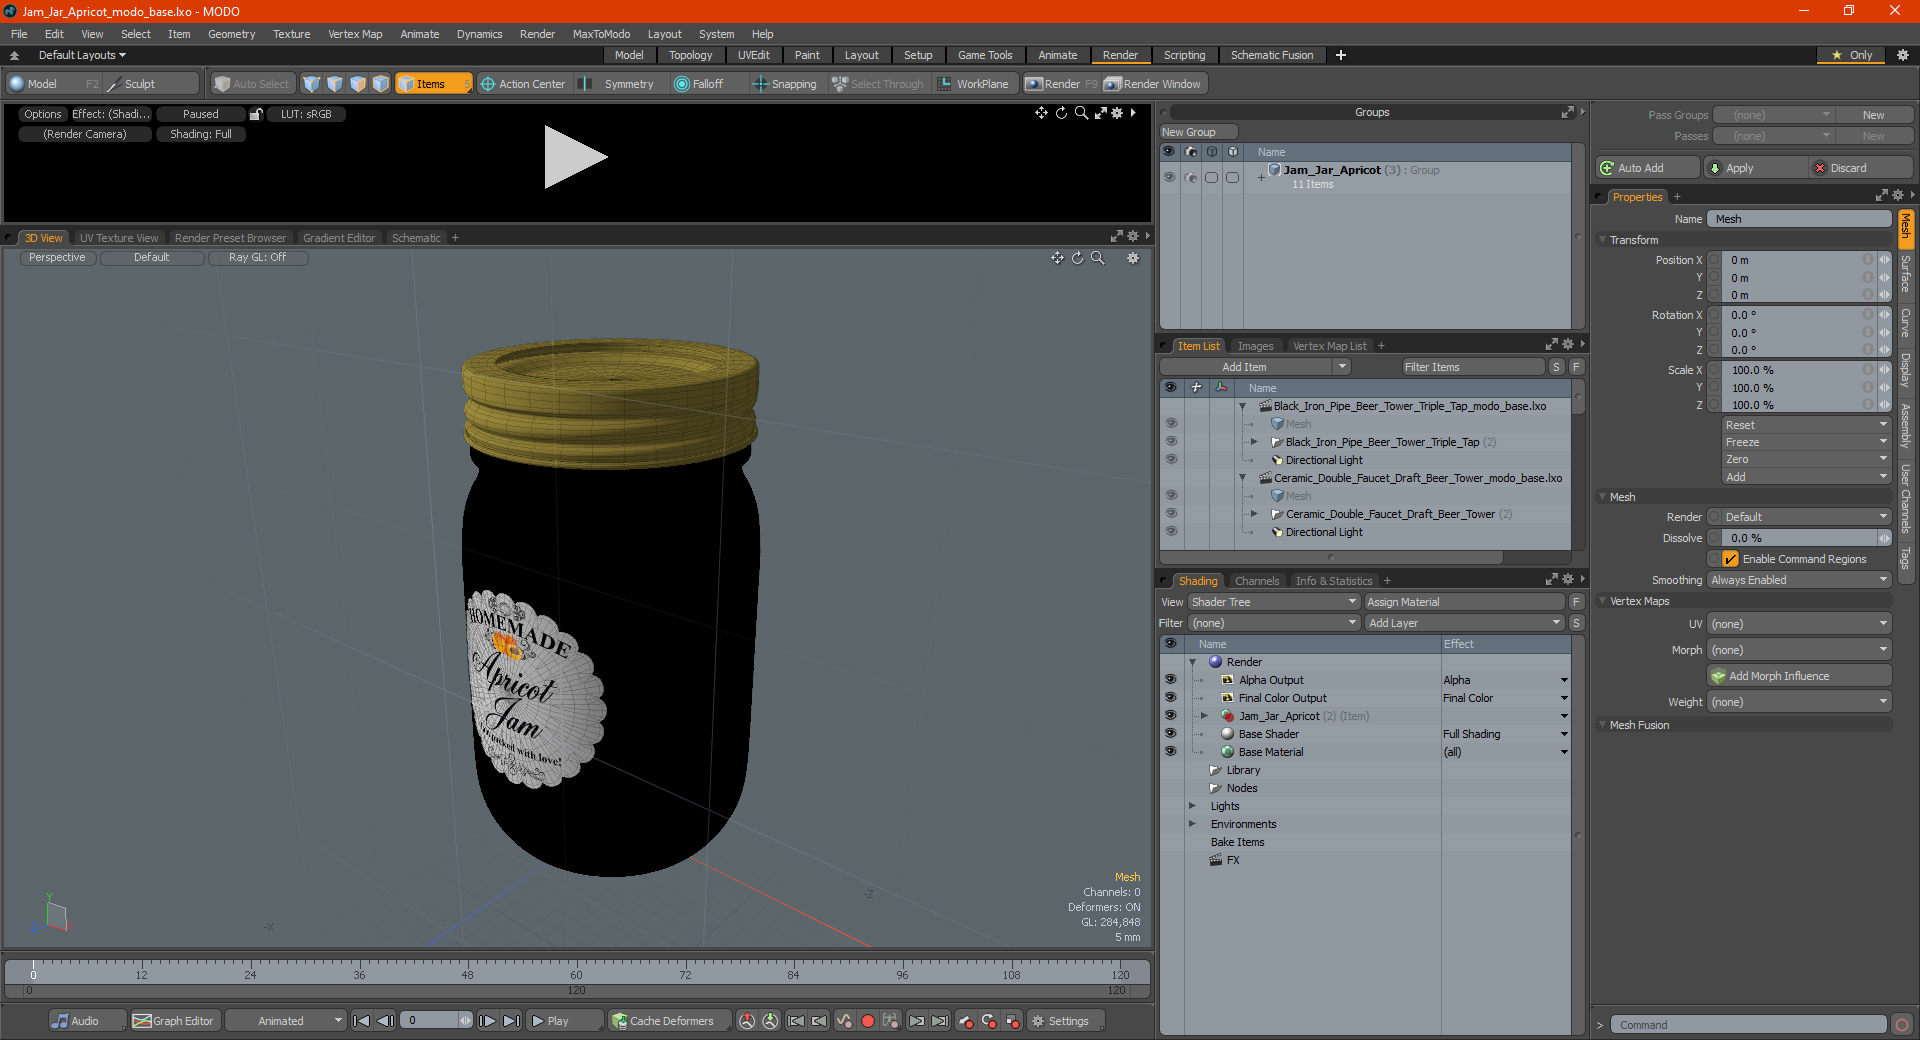Screen dimensions: 1920x1040
Task: Open Default Layouts dropdown
Action: 82,55
